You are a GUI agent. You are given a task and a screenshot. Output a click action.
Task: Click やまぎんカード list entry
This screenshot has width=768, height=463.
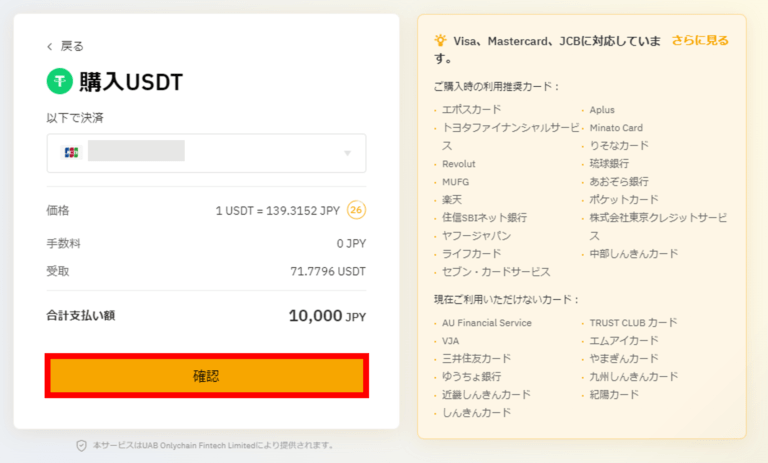624,359
